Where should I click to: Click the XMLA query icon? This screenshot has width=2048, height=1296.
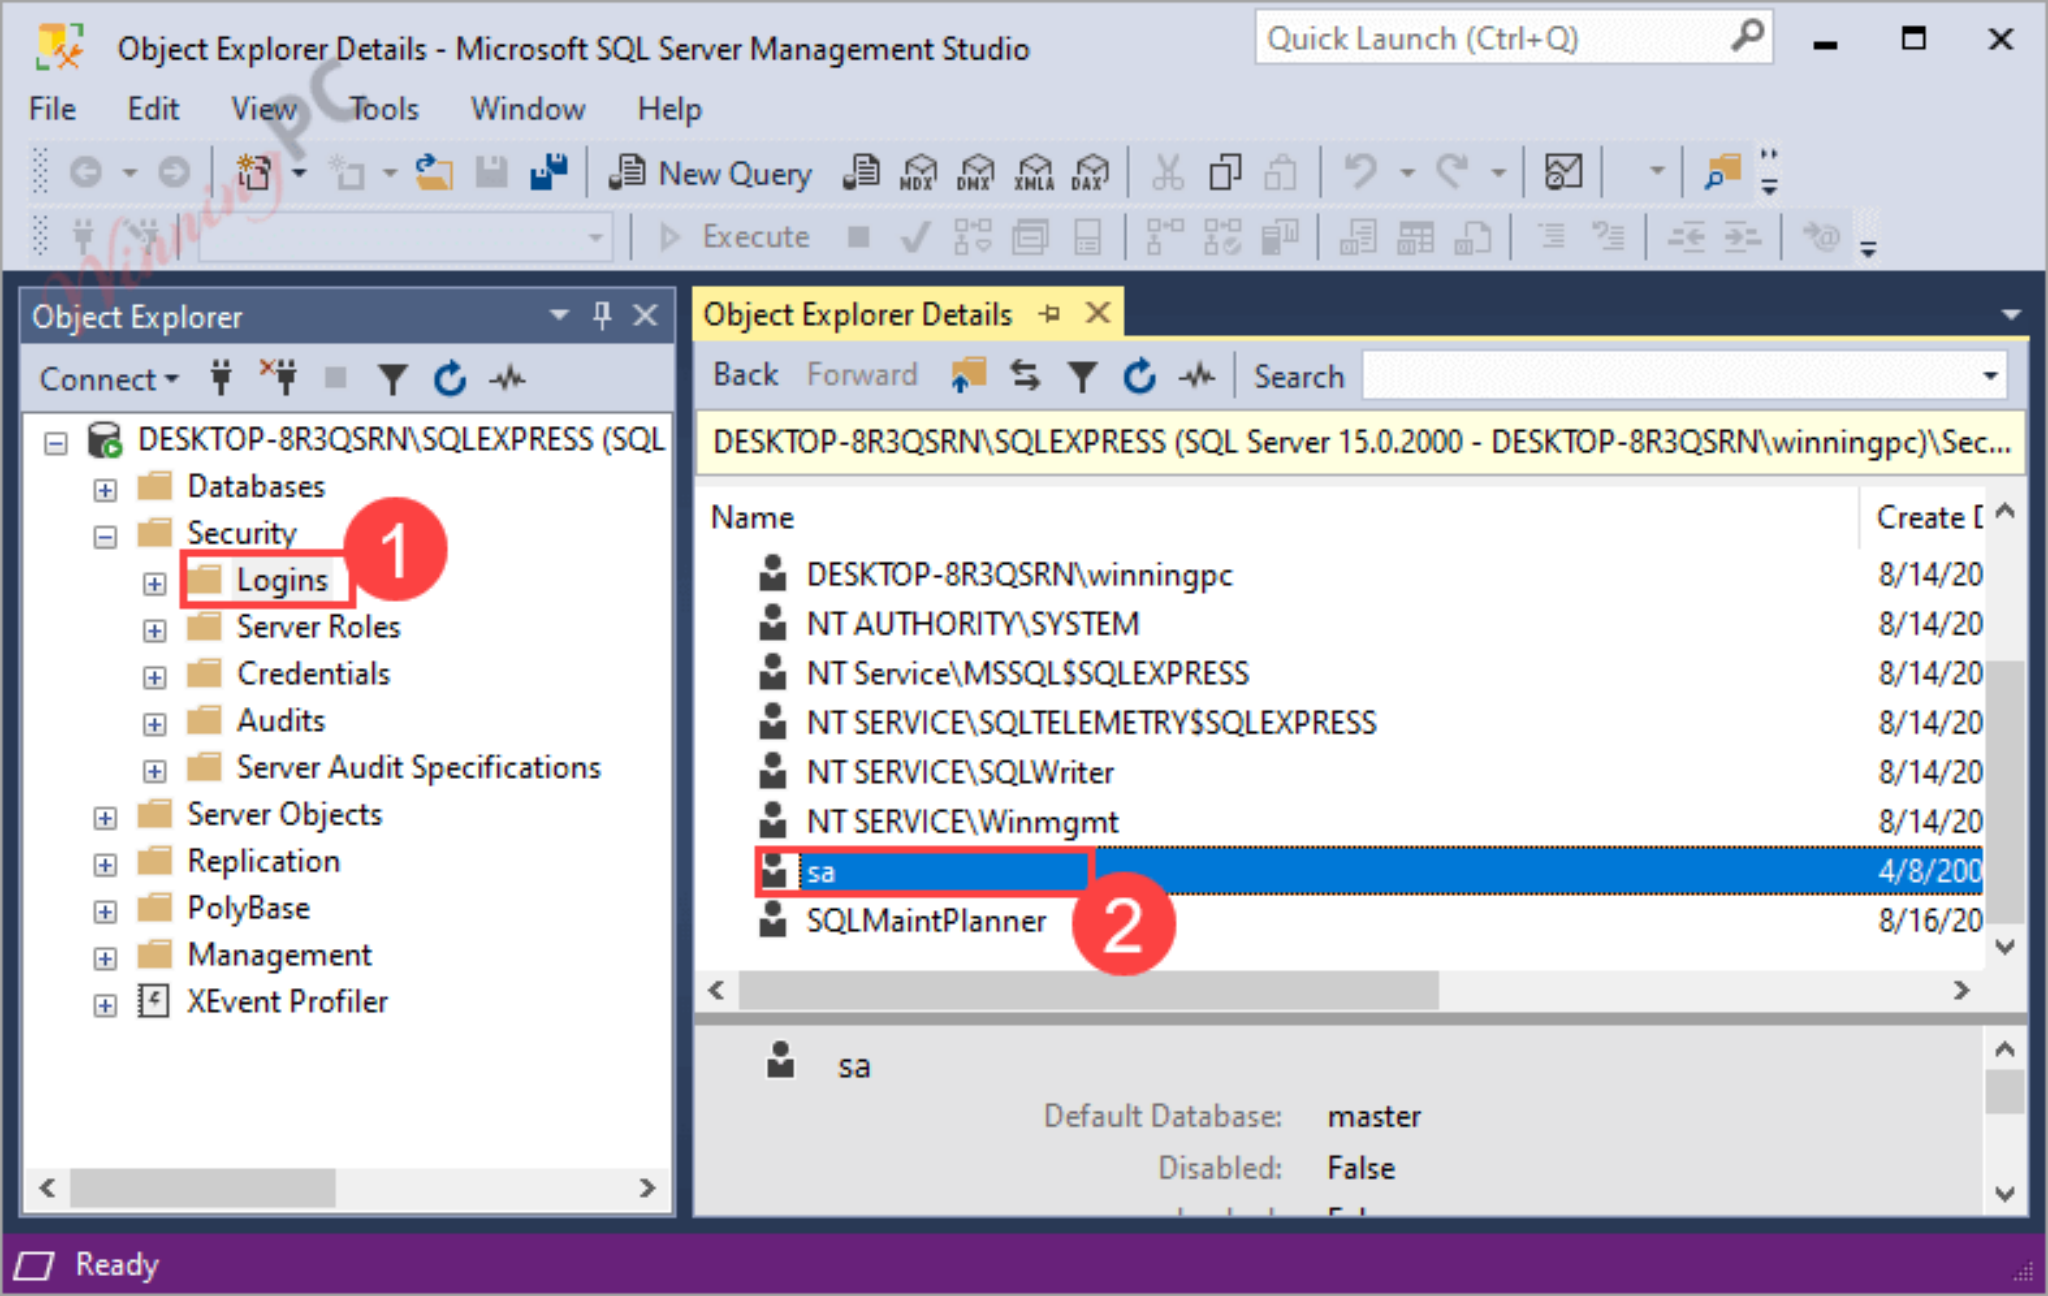1034,173
